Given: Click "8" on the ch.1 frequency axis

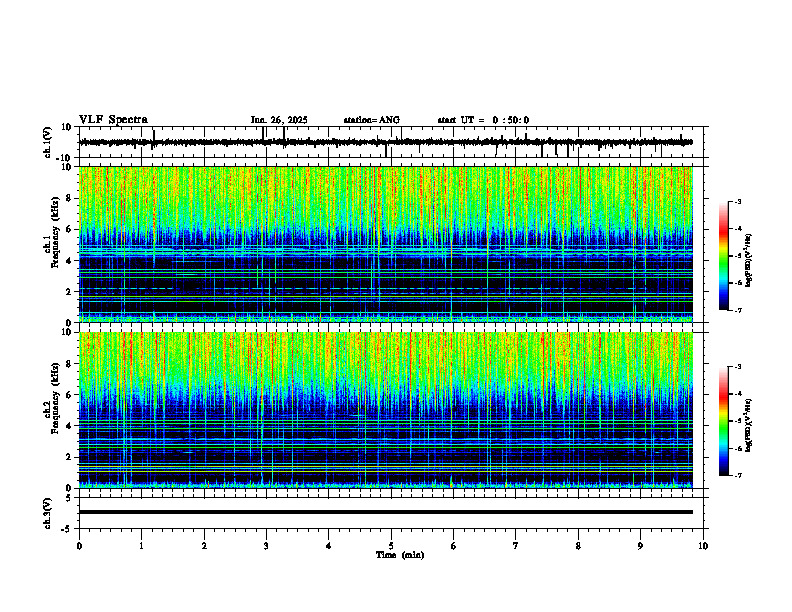Looking at the screenshot, I should tap(70, 198).
